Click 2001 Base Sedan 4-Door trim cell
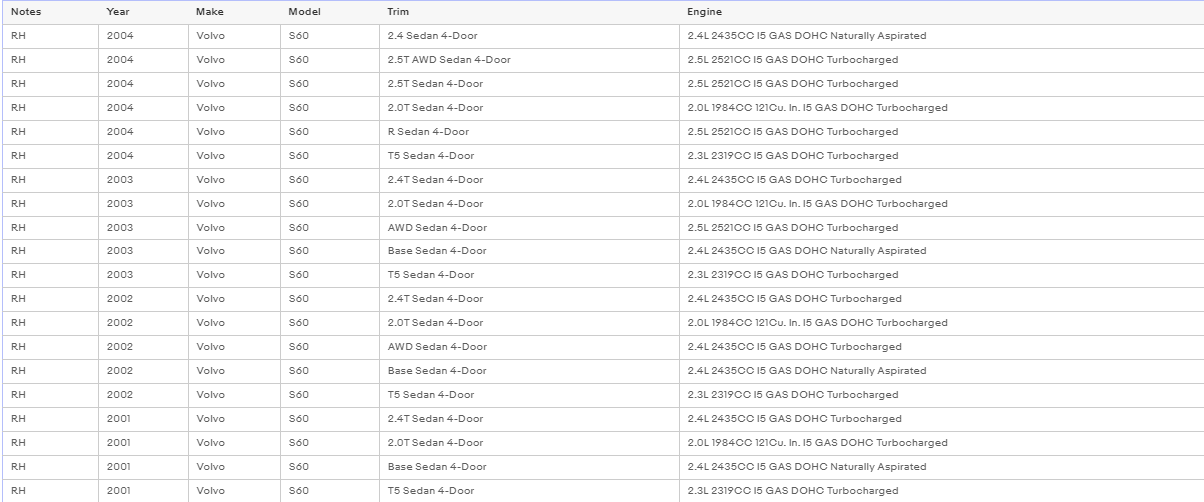Image resolution: width=1204 pixels, height=502 pixels. pos(530,467)
